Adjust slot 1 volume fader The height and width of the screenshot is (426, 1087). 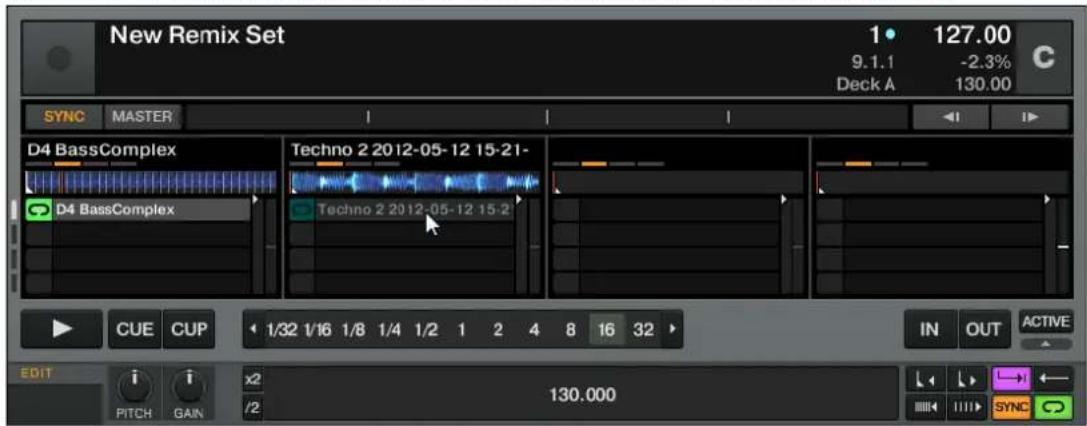pyautogui.click(x=270, y=247)
